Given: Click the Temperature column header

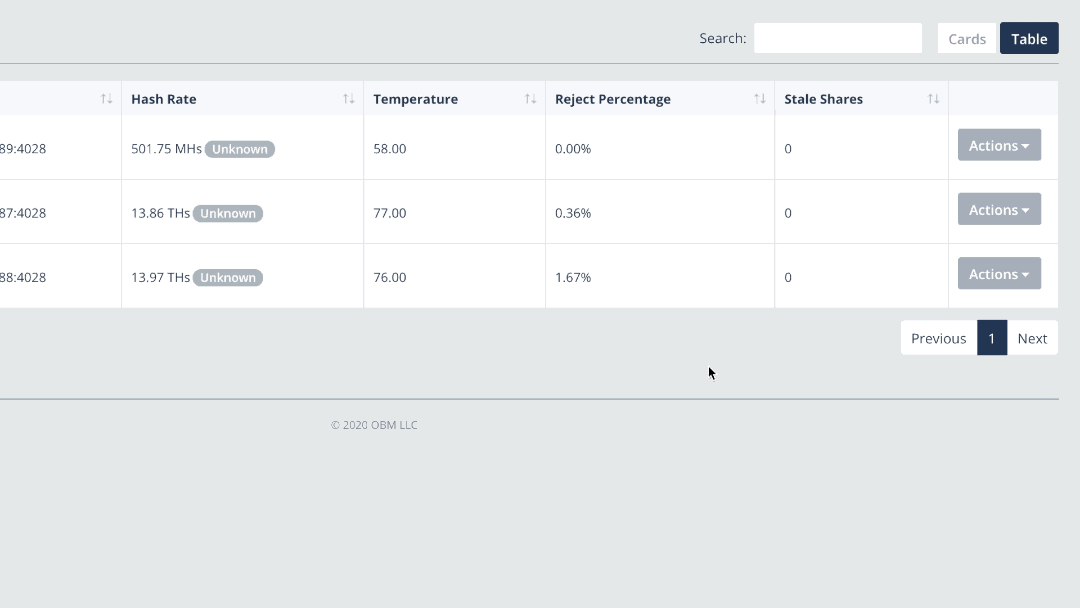Looking at the screenshot, I should pyautogui.click(x=415, y=99).
